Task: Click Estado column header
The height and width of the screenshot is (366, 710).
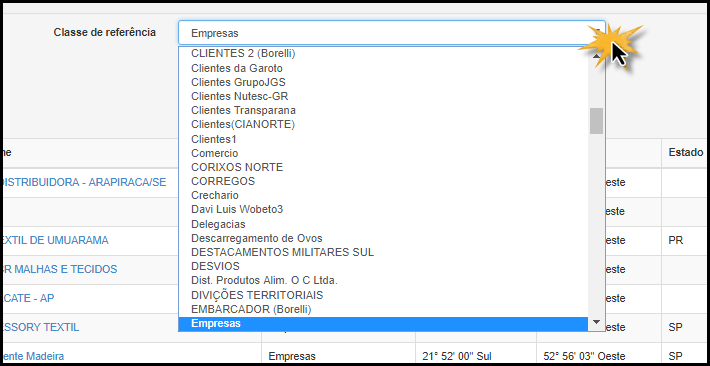Action: [x=686, y=153]
